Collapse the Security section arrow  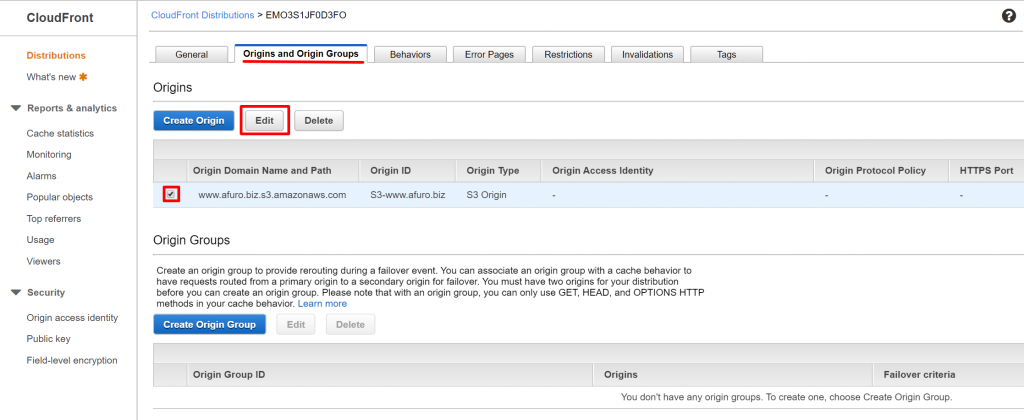[16, 293]
